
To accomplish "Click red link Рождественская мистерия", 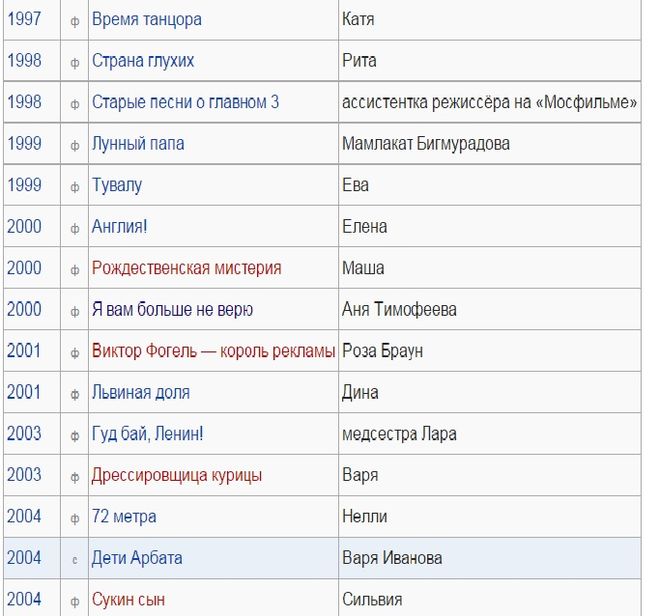I will pyautogui.click(x=187, y=268).
